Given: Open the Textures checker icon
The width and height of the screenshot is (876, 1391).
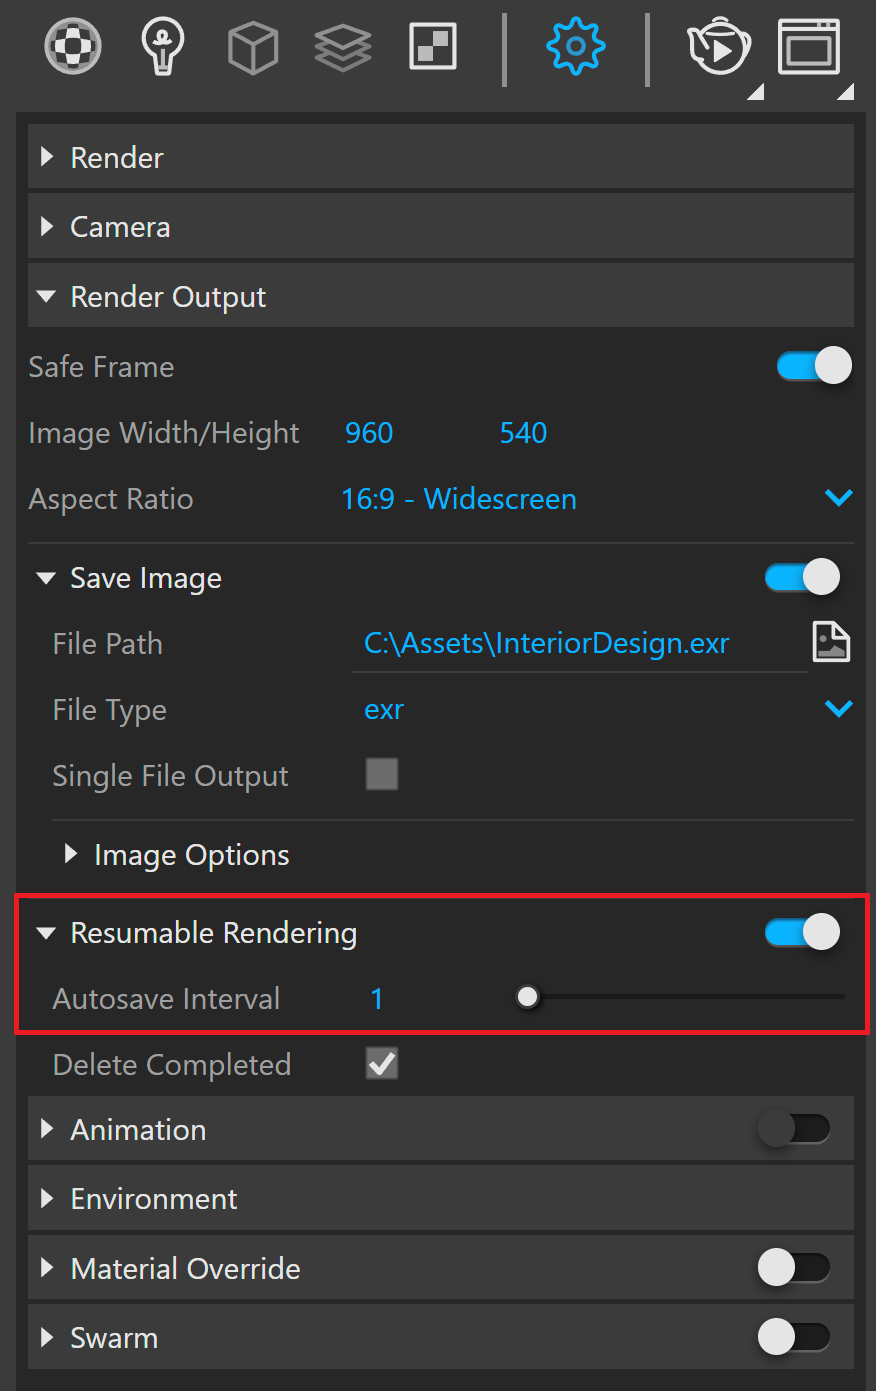Looking at the screenshot, I should coord(433,47).
